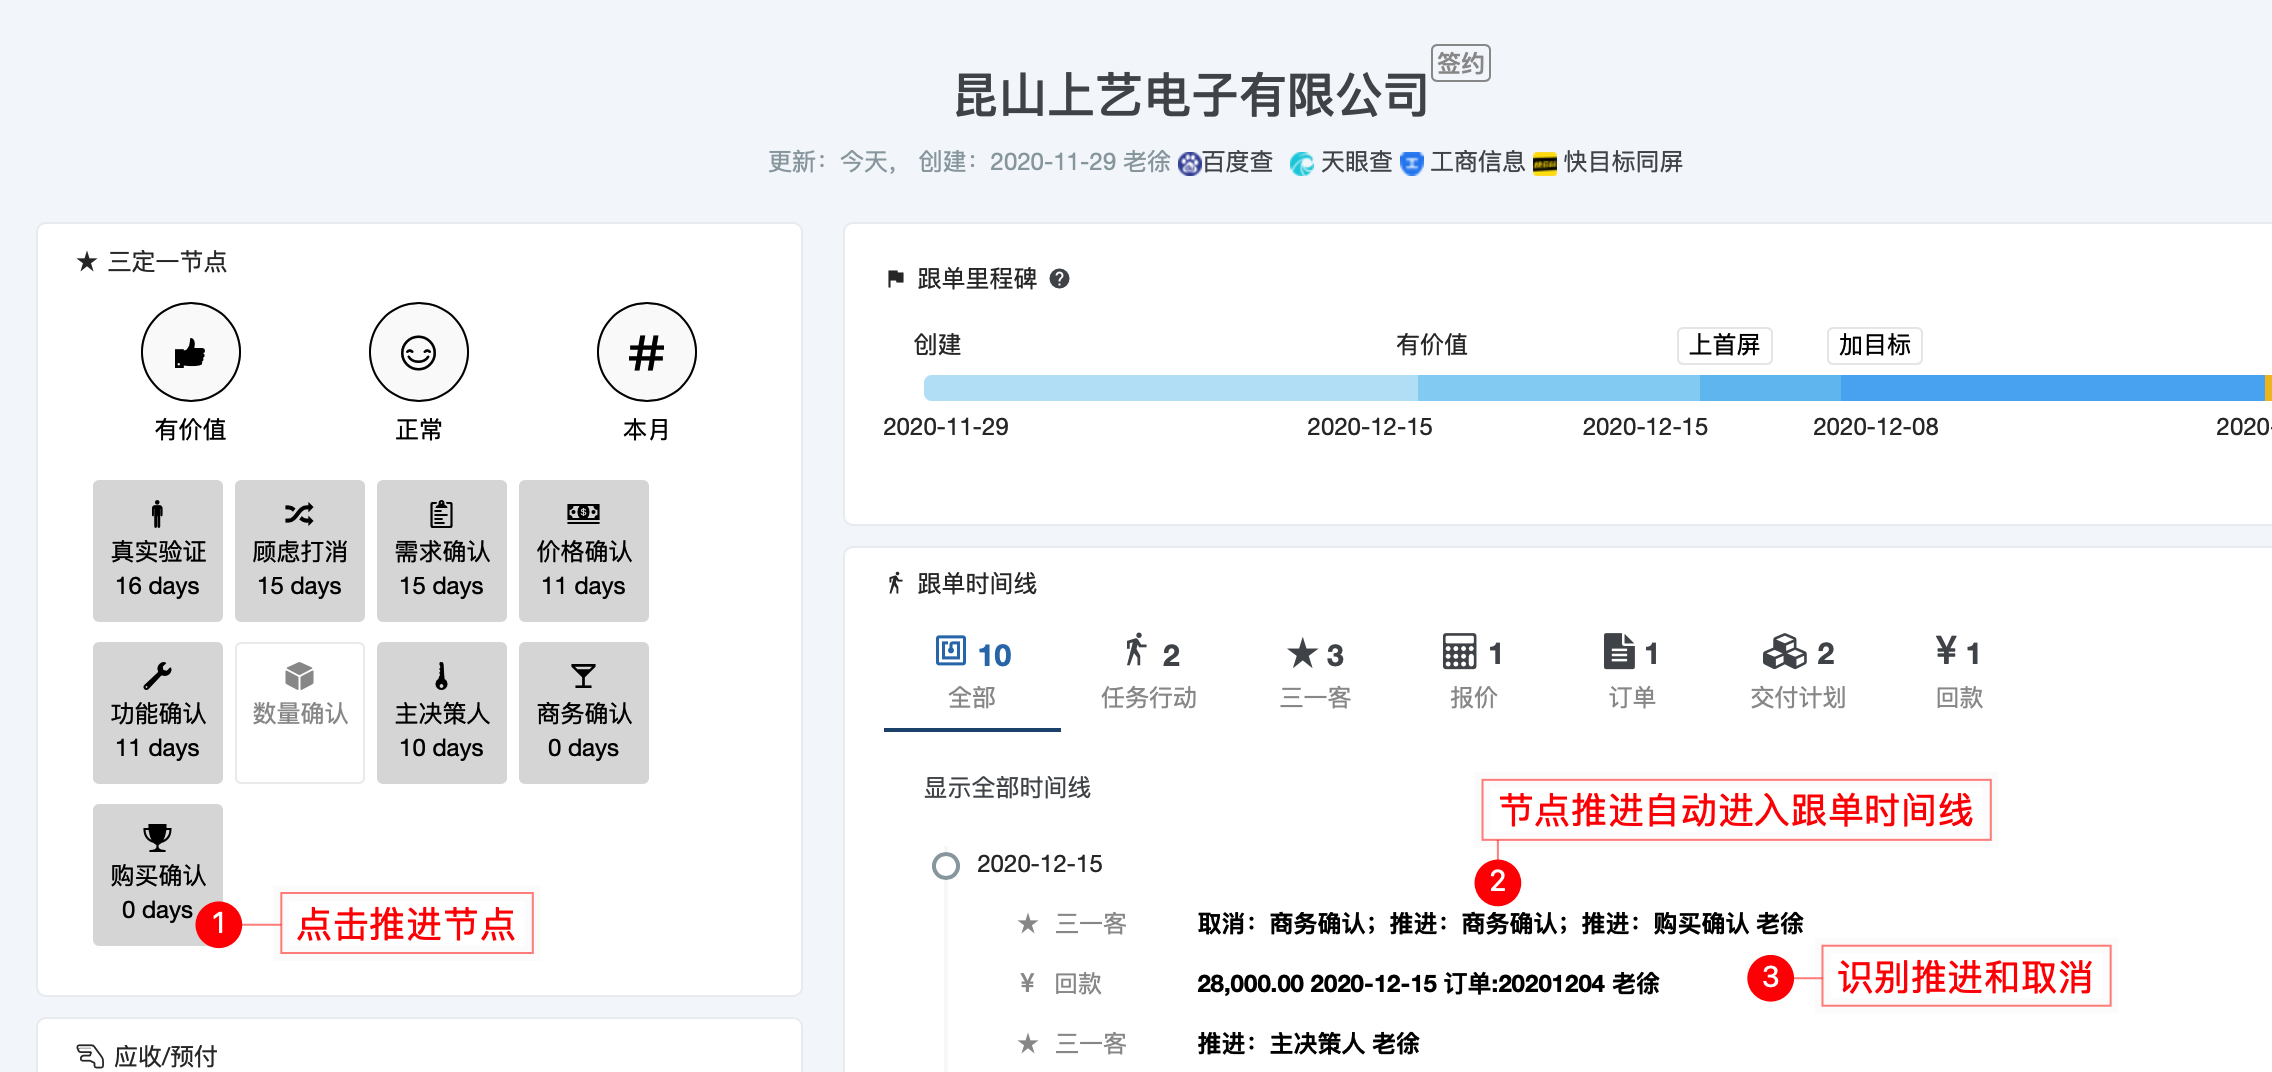Advance the 真实验证 16 days node
This screenshot has height=1072, width=2272.
158,551
